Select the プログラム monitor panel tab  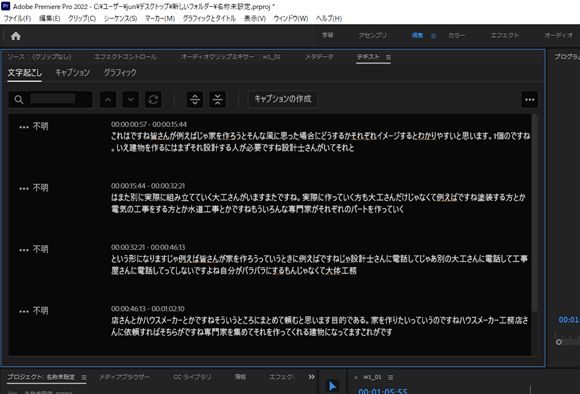coord(567,57)
